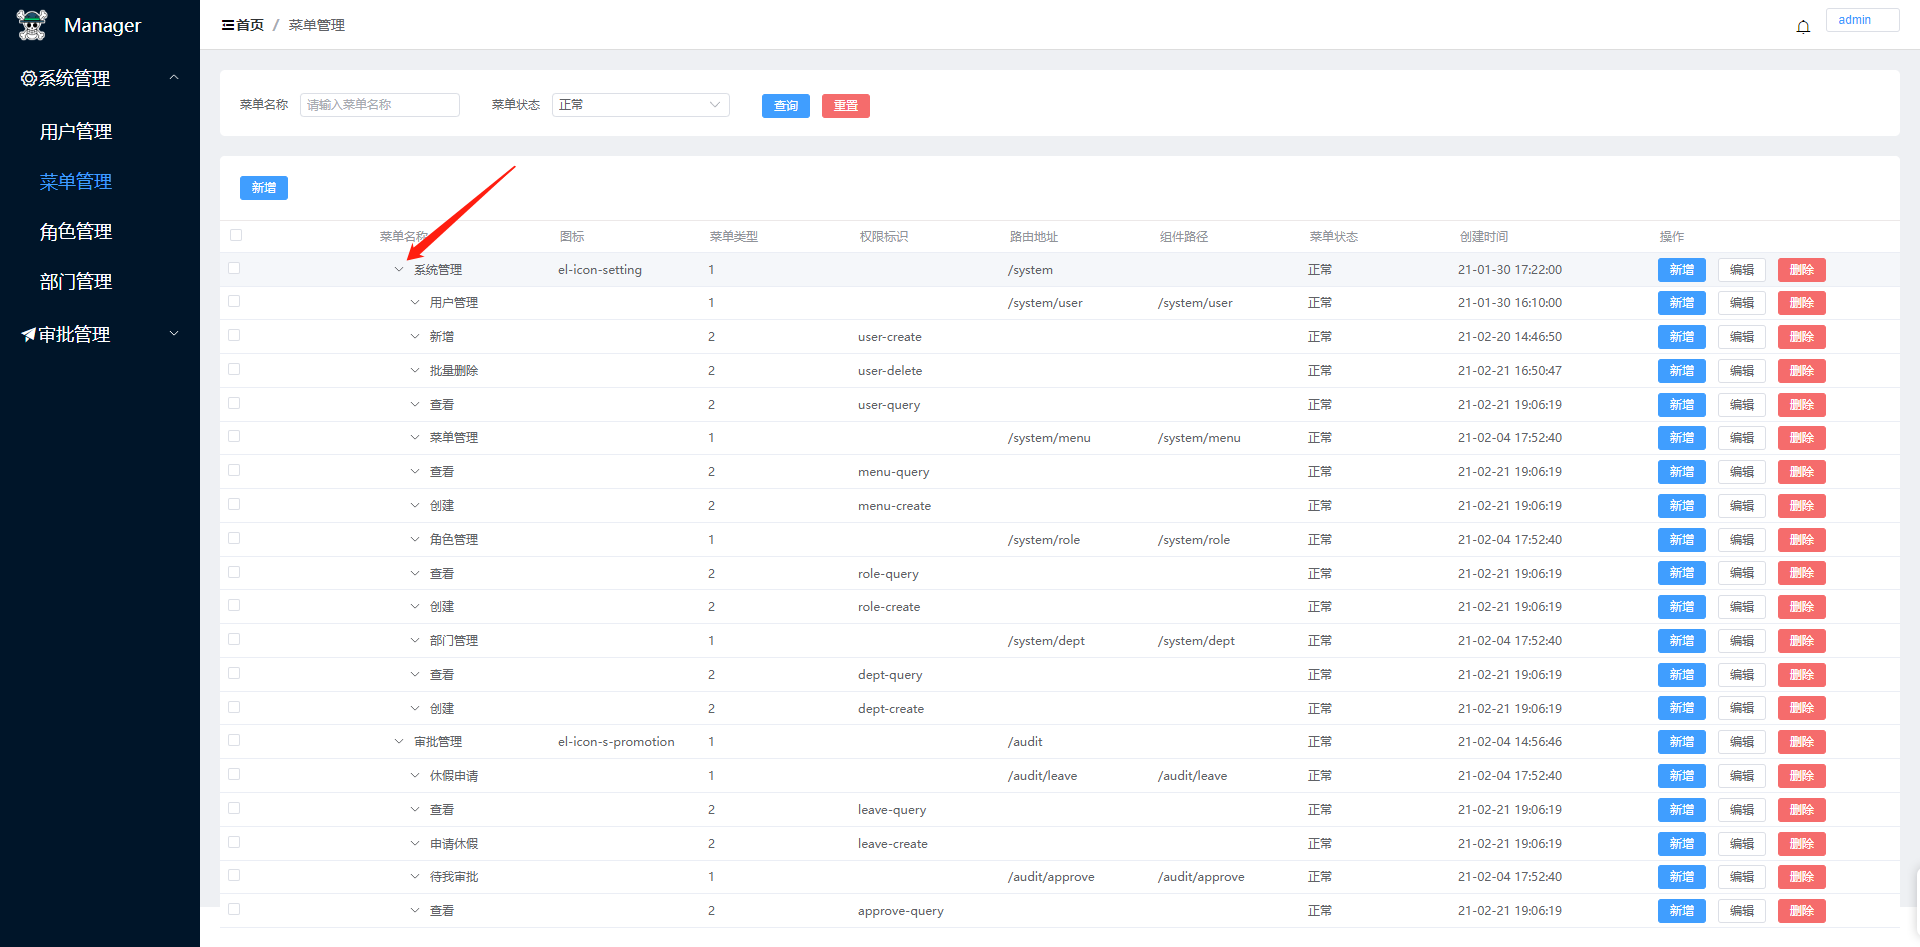Screen dimensions: 1920x947
Task: Click the paper plane icon beside 审批管理
Action: tap(29, 335)
